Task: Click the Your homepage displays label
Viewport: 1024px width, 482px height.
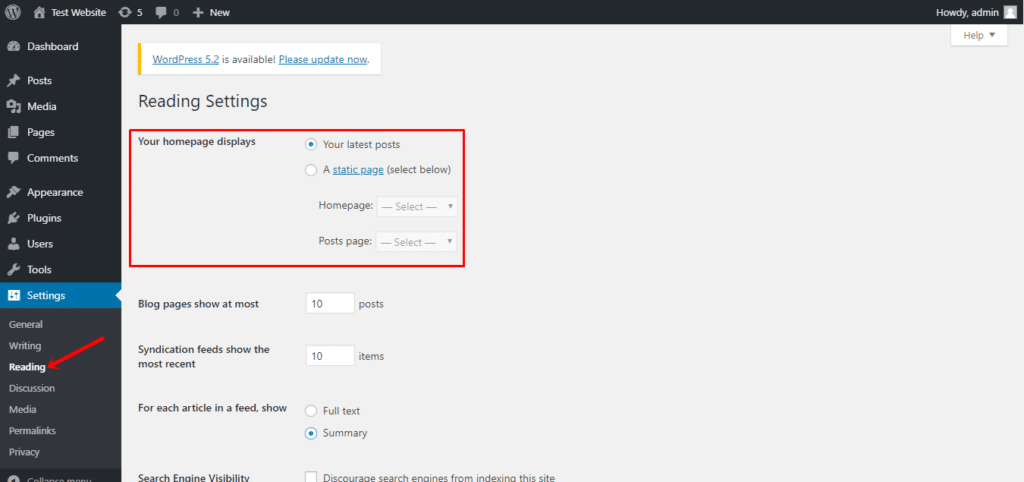Action: tap(197, 141)
